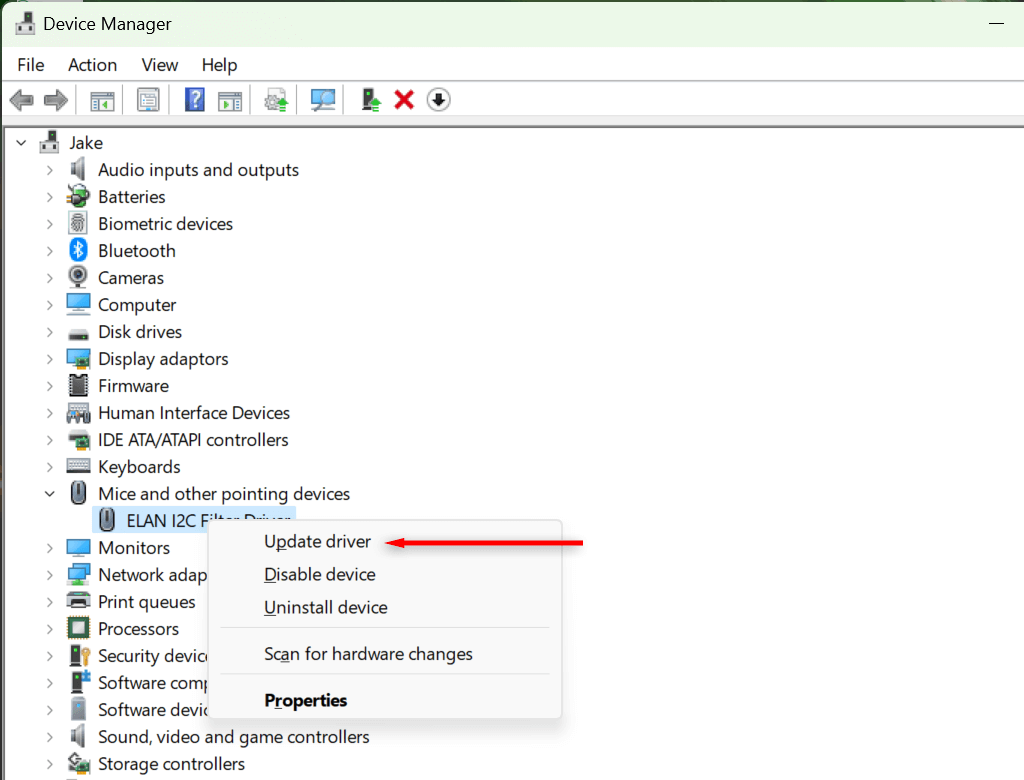Viewport: 1024px width, 780px height.
Task: Click the ELAN I2C Filter Driver mouse icon
Action: (107, 520)
